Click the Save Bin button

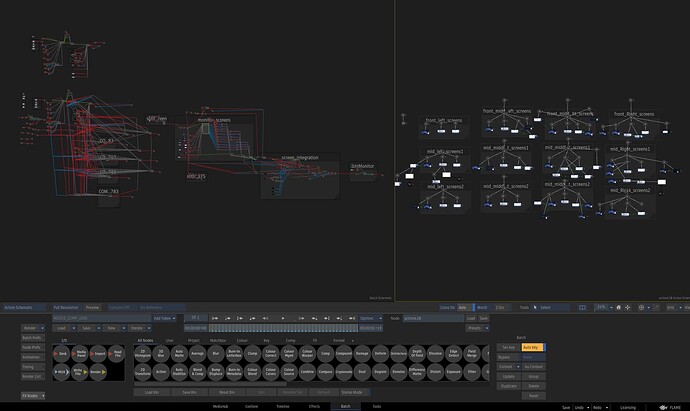[189, 392]
